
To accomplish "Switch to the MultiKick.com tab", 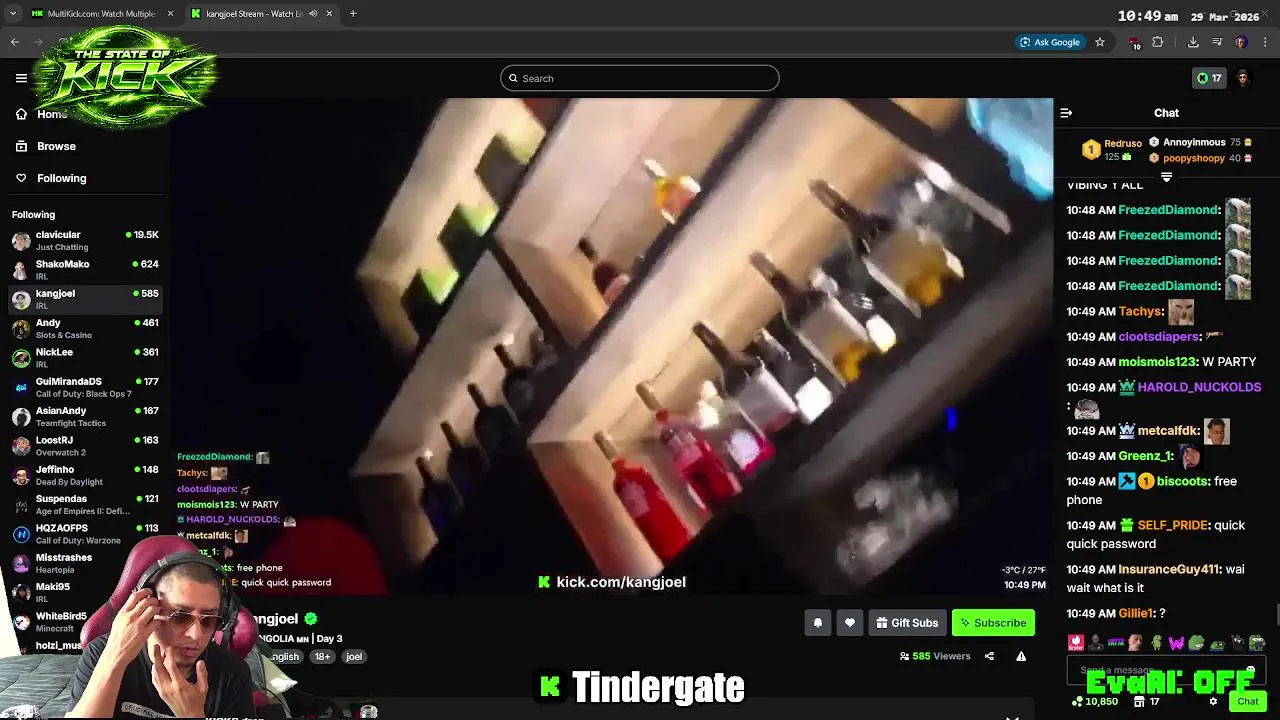I will tap(101, 14).
